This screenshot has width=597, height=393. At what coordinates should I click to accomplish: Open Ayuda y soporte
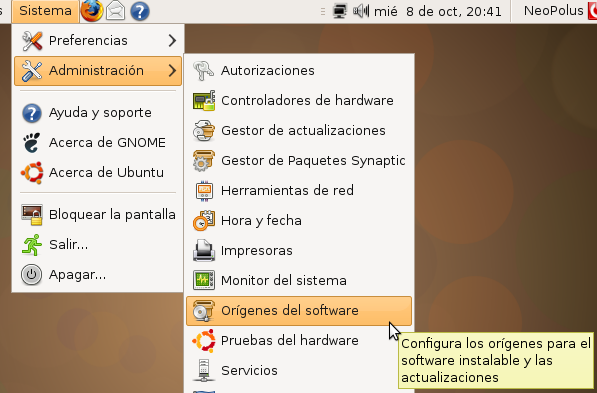[98, 113]
